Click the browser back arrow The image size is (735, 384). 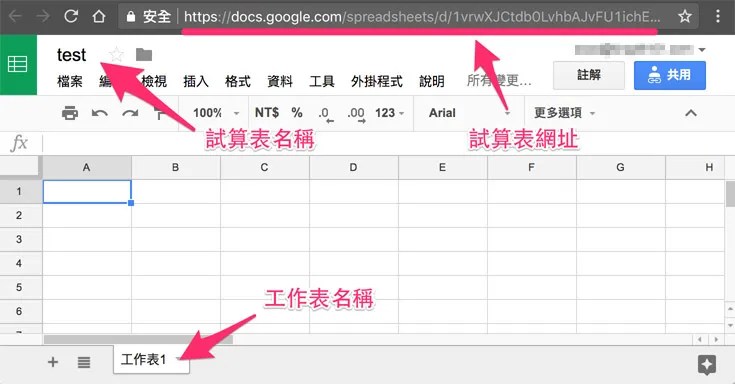click(x=15, y=16)
